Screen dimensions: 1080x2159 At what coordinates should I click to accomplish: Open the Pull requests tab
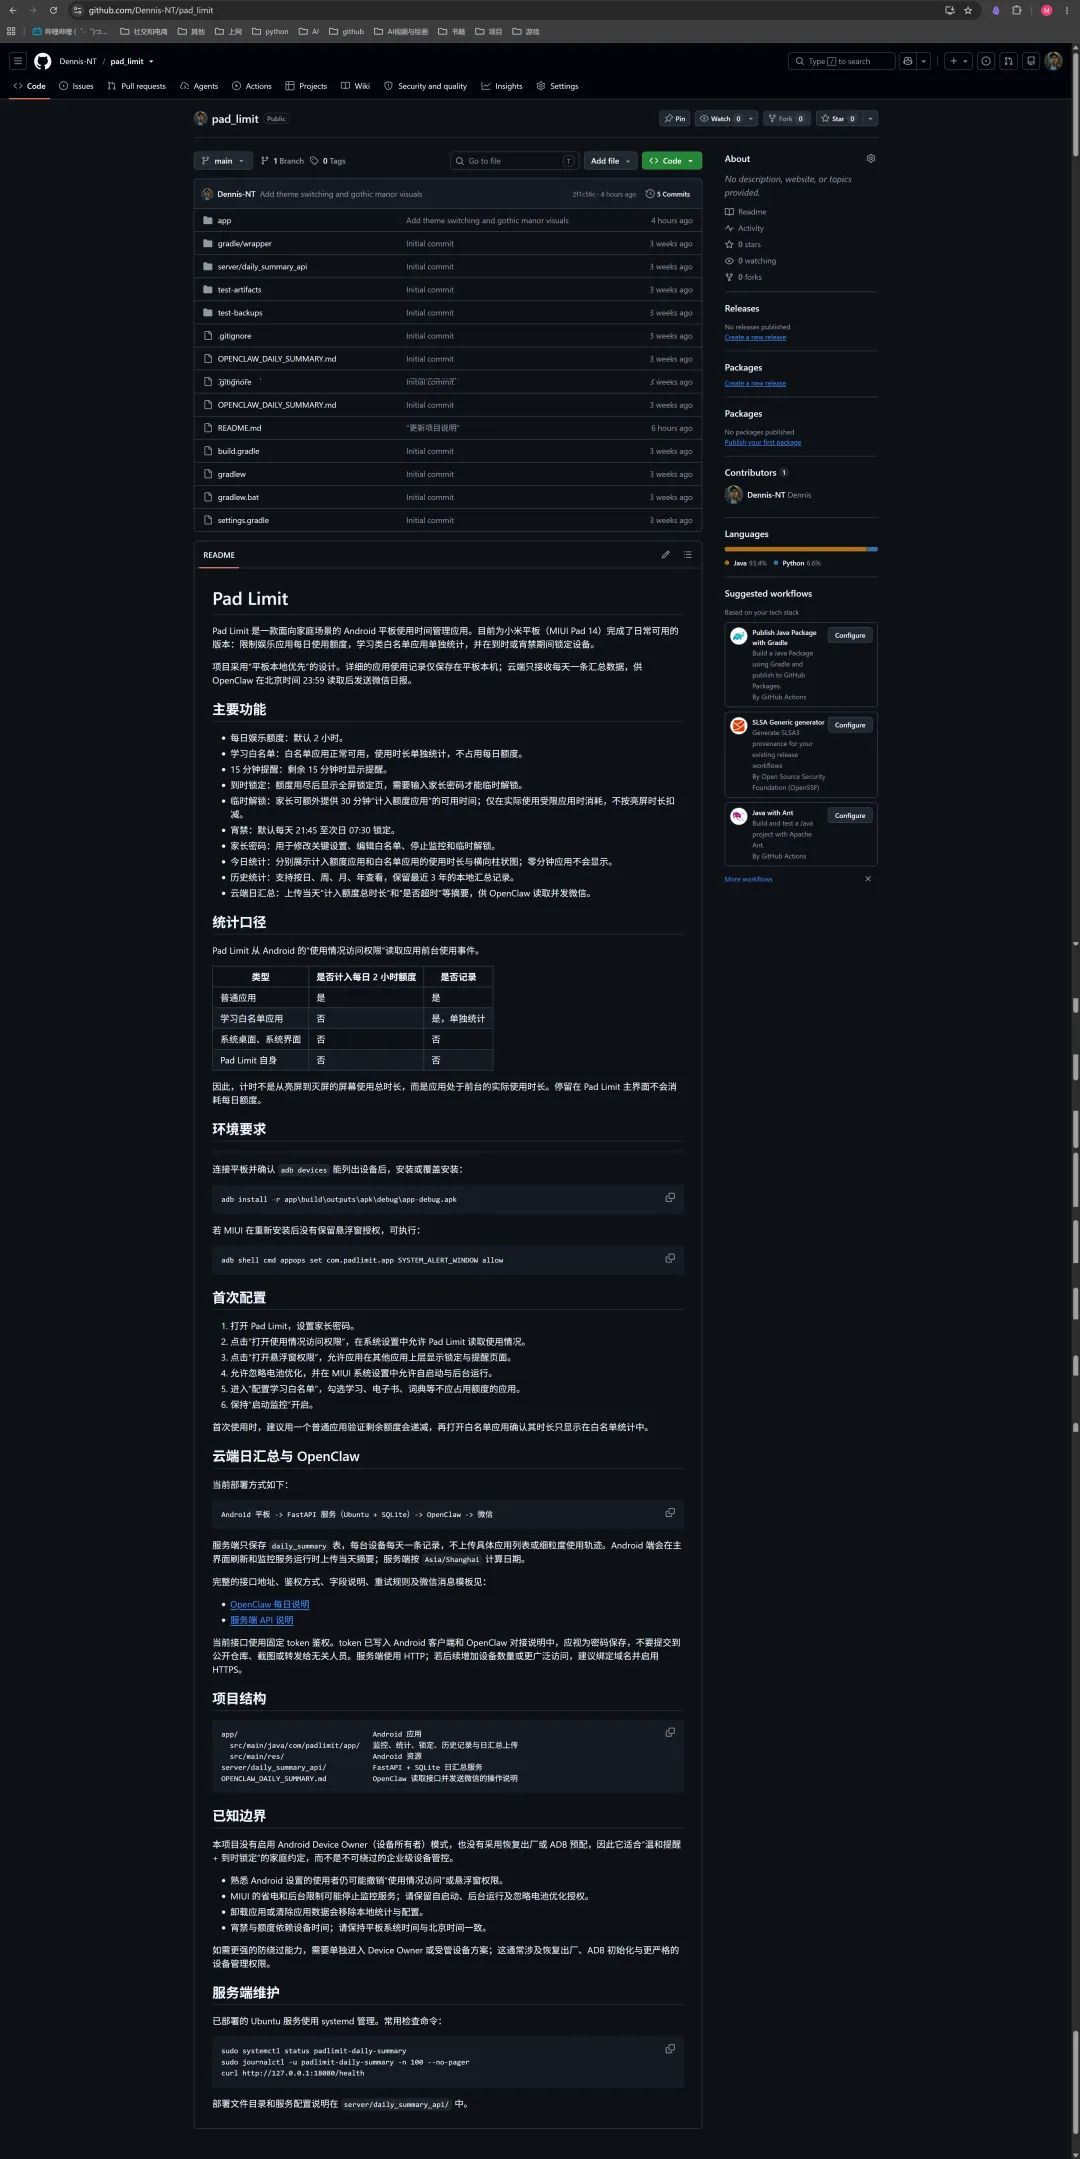point(137,87)
